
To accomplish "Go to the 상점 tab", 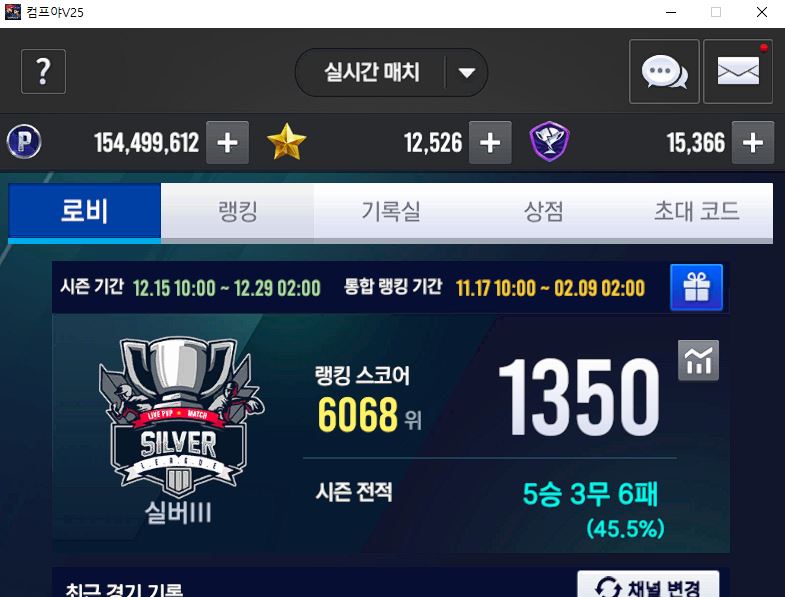I will [544, 211].
